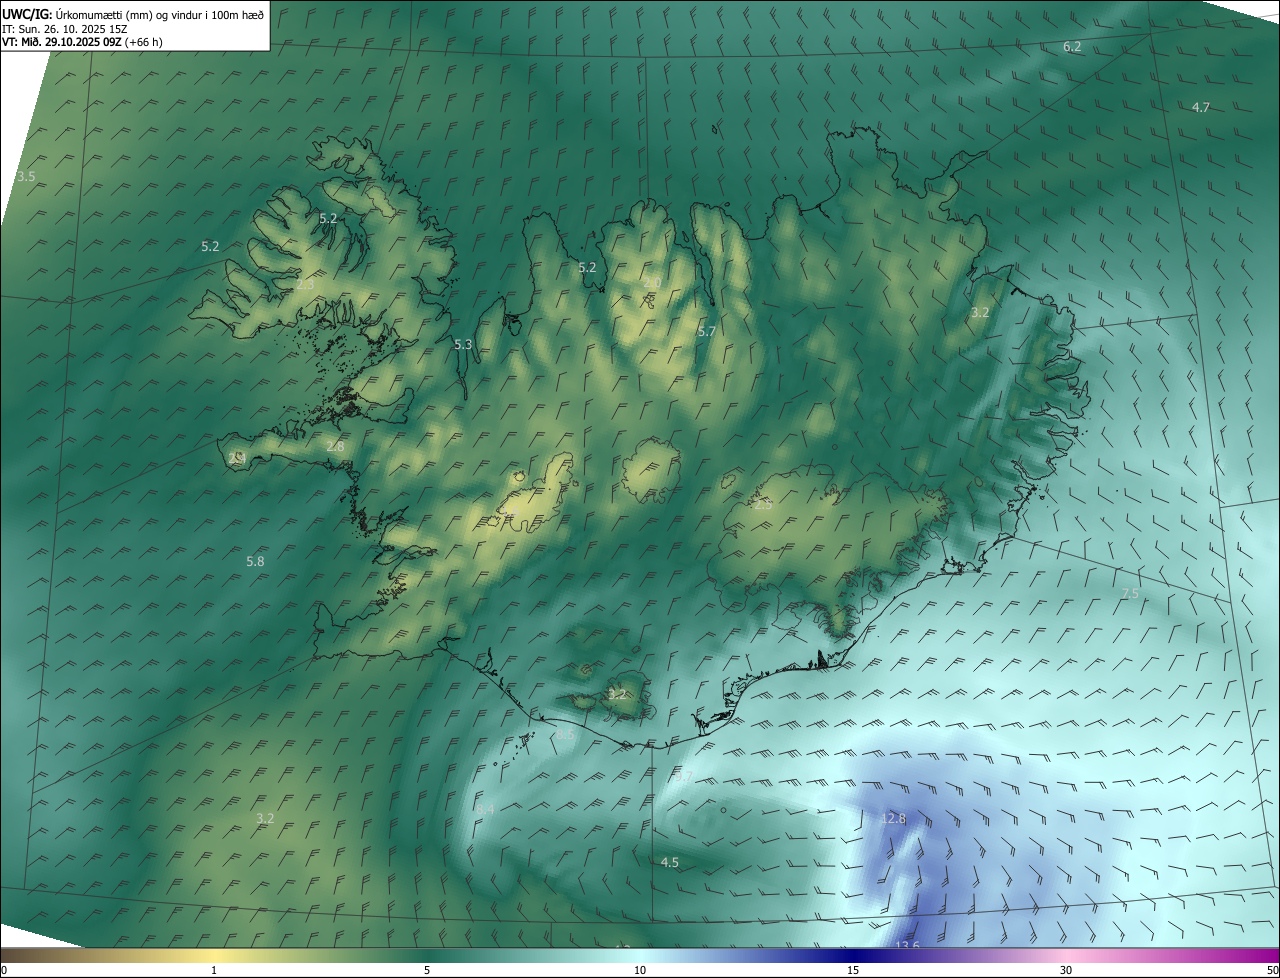Click the colorbar tick label "10"
The image size is (1280, 978).
640,970
